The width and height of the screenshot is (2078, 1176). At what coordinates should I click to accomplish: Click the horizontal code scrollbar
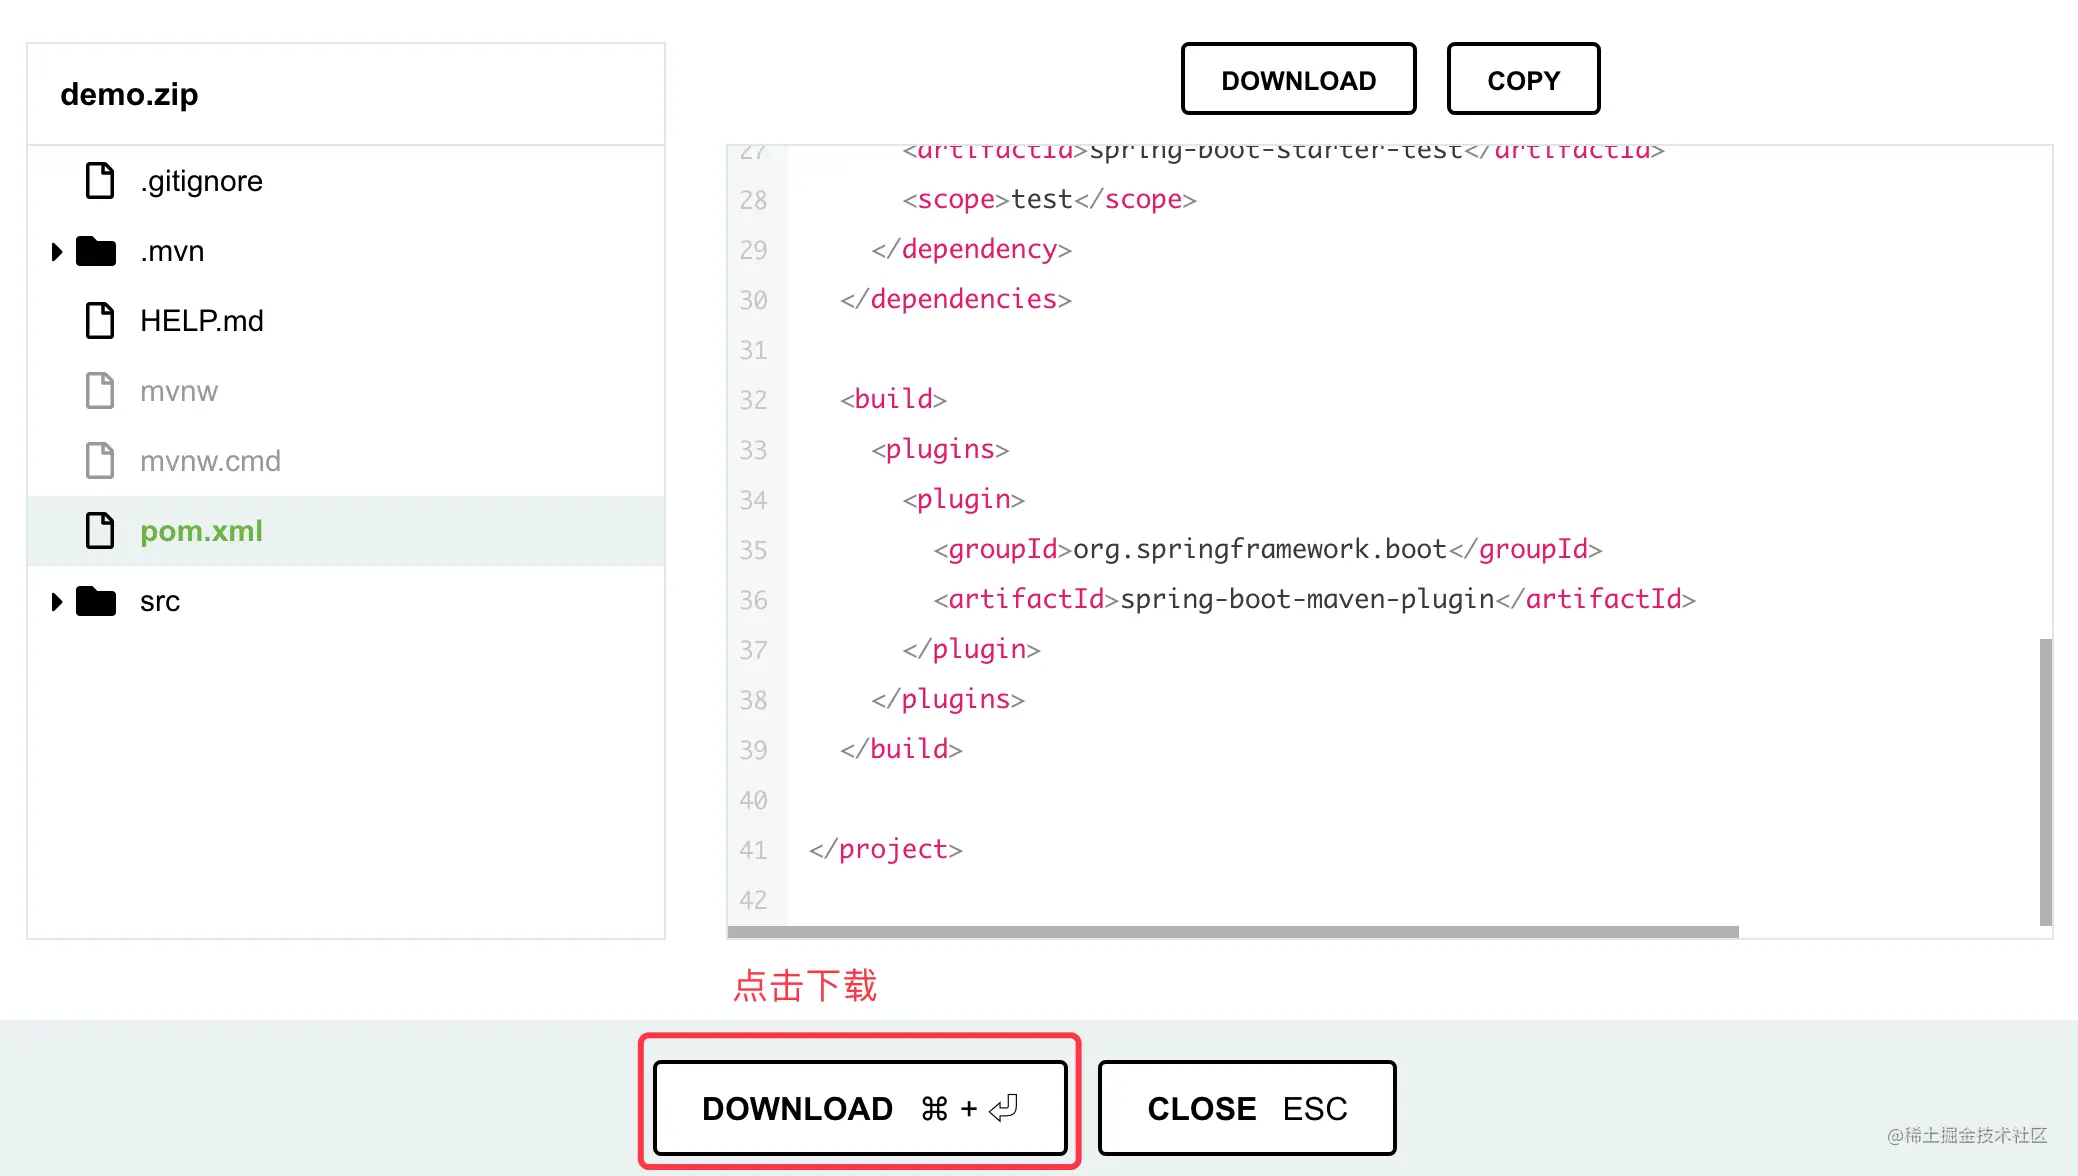click(1232, 932)
